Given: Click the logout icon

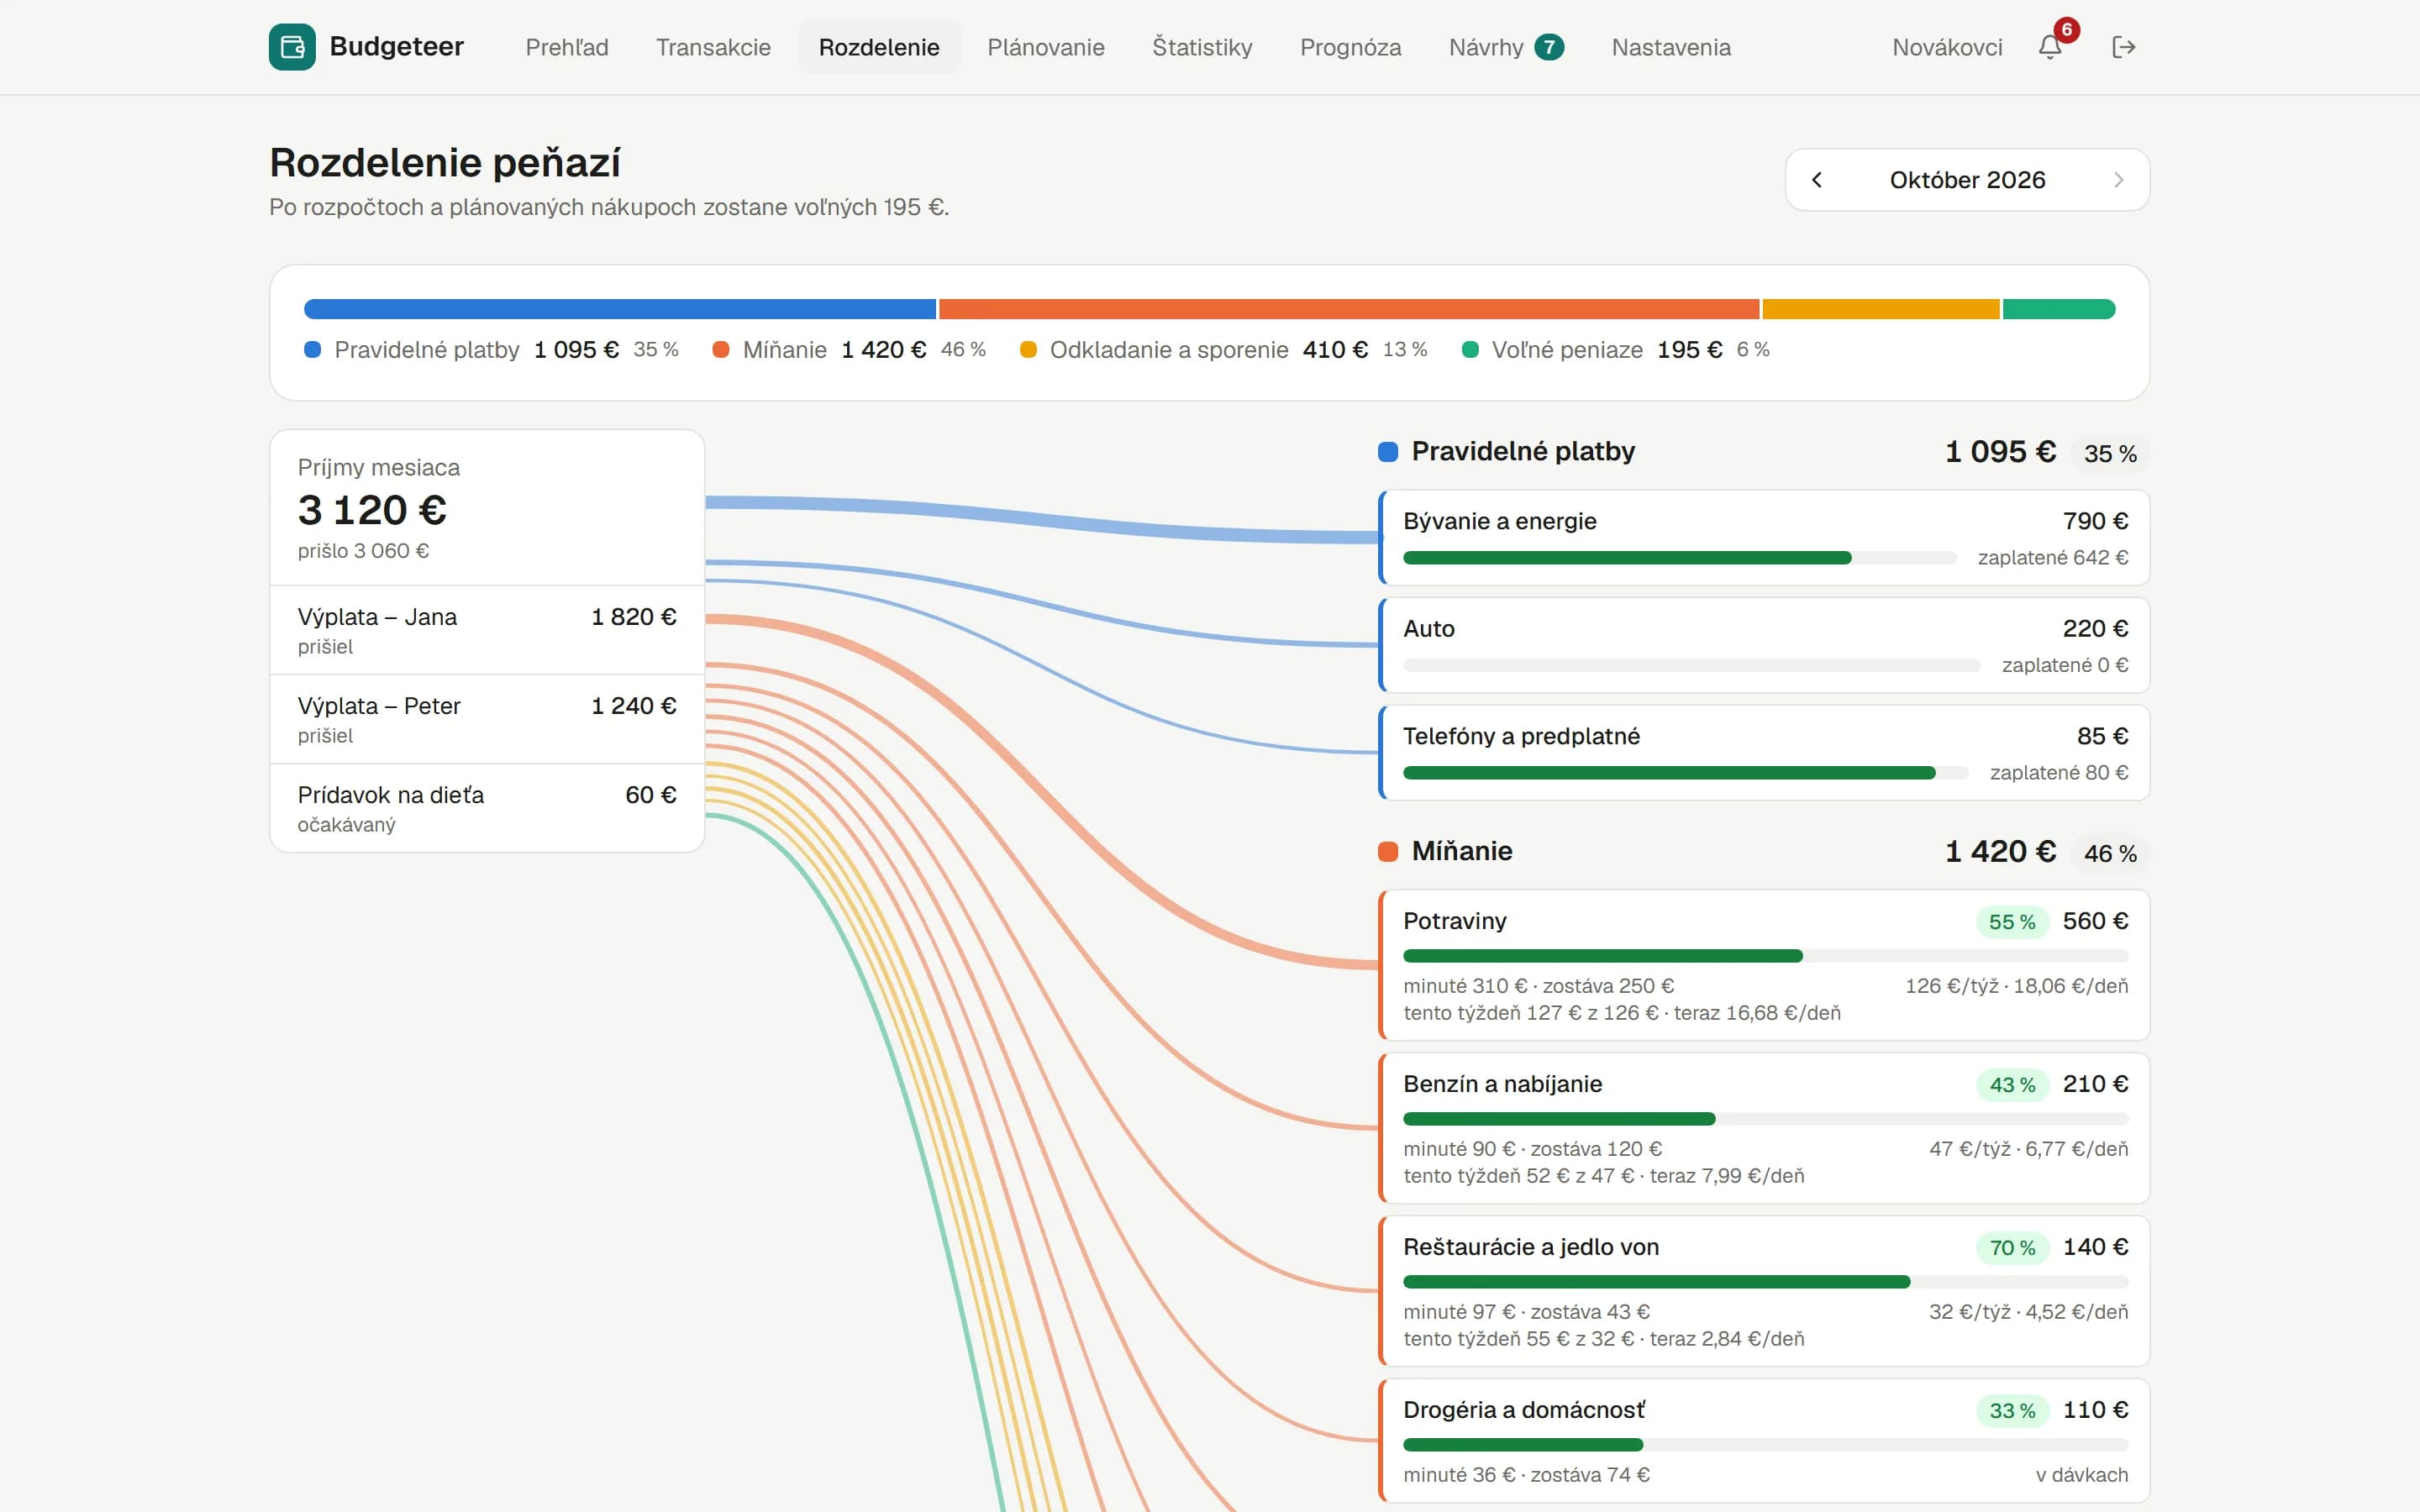Looking at the screenshot, I should [2124, 47].
